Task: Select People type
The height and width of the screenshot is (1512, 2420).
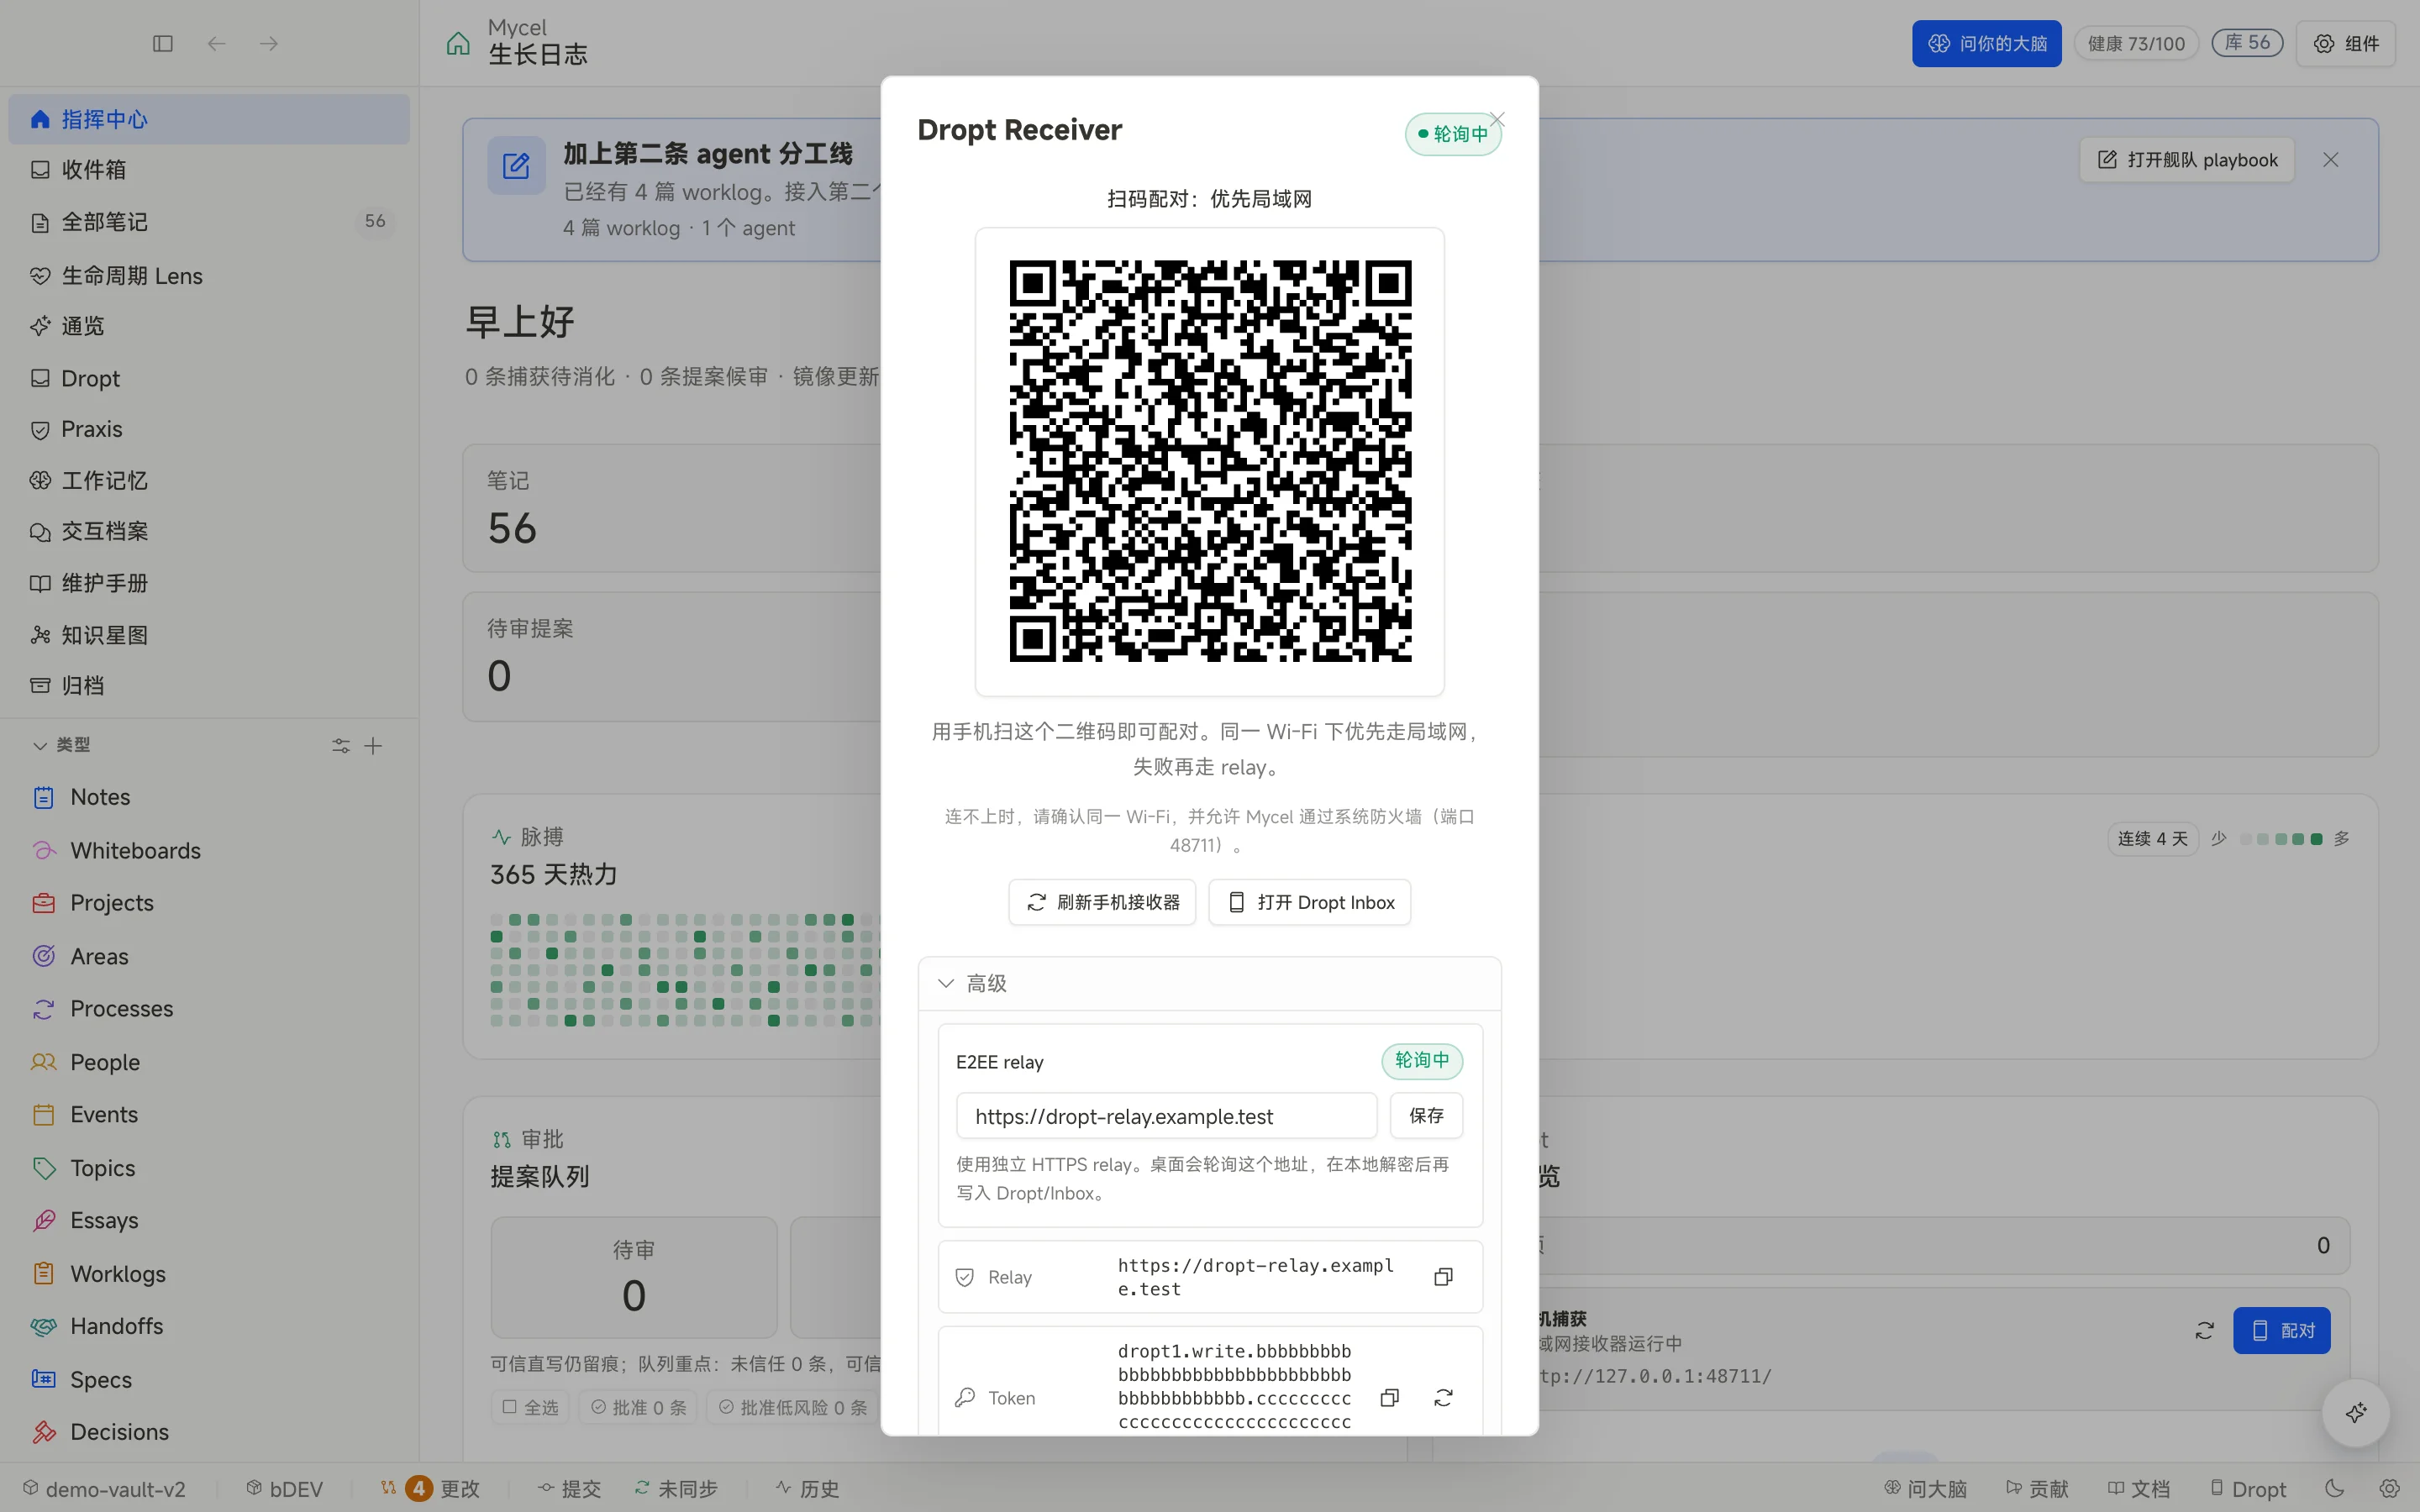Action: (209, 1062)
